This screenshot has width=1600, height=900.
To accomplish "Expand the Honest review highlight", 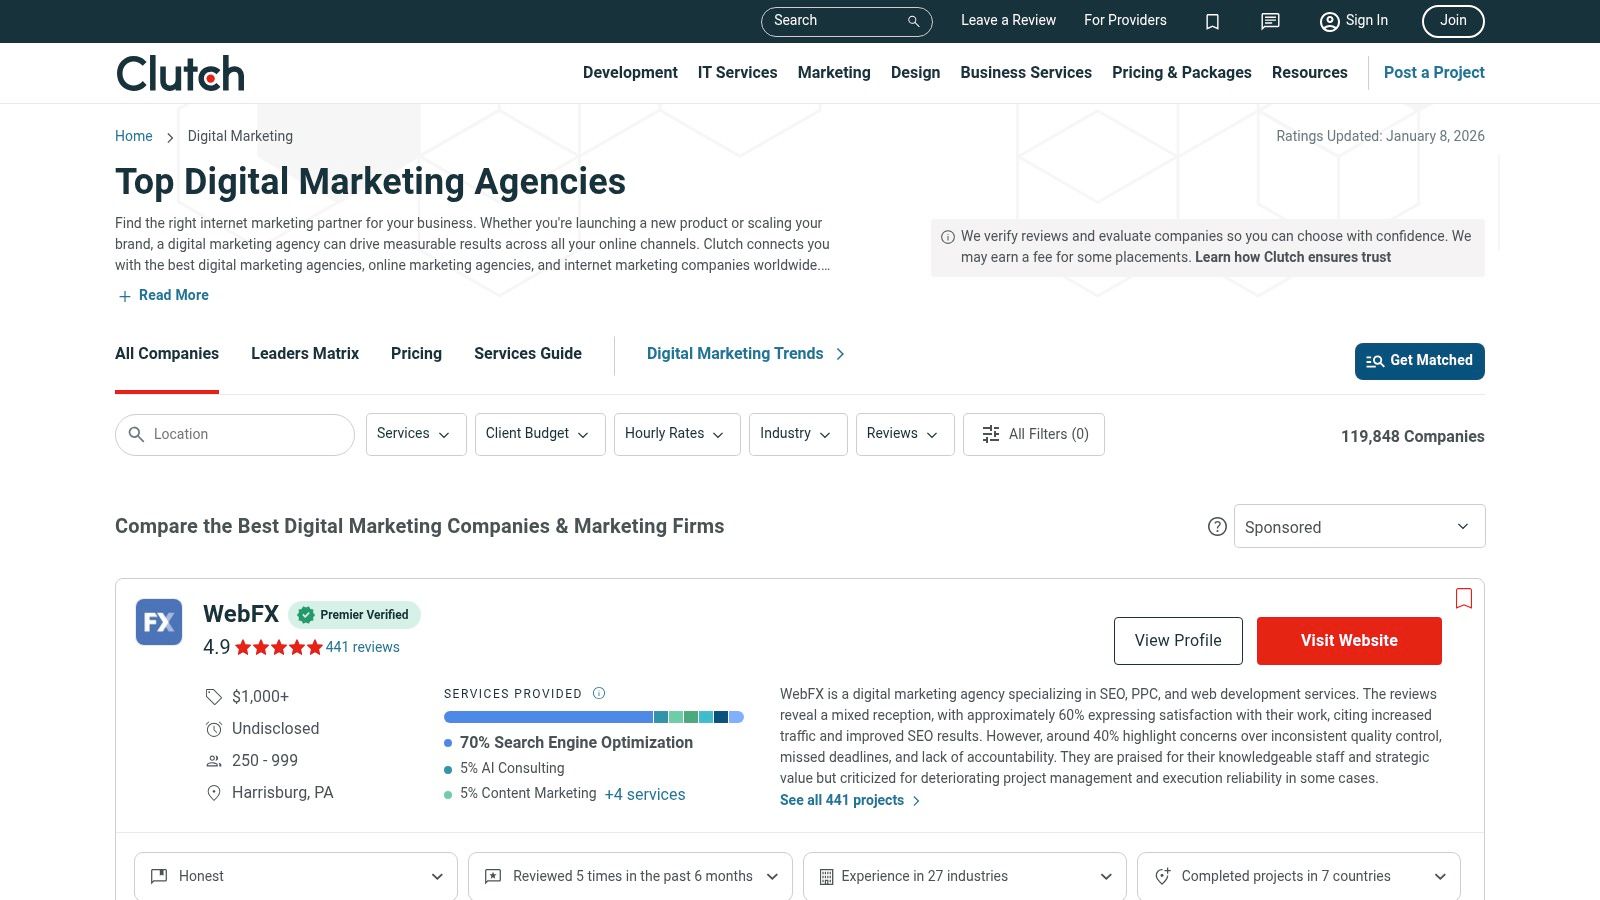I will click(296, 876).
